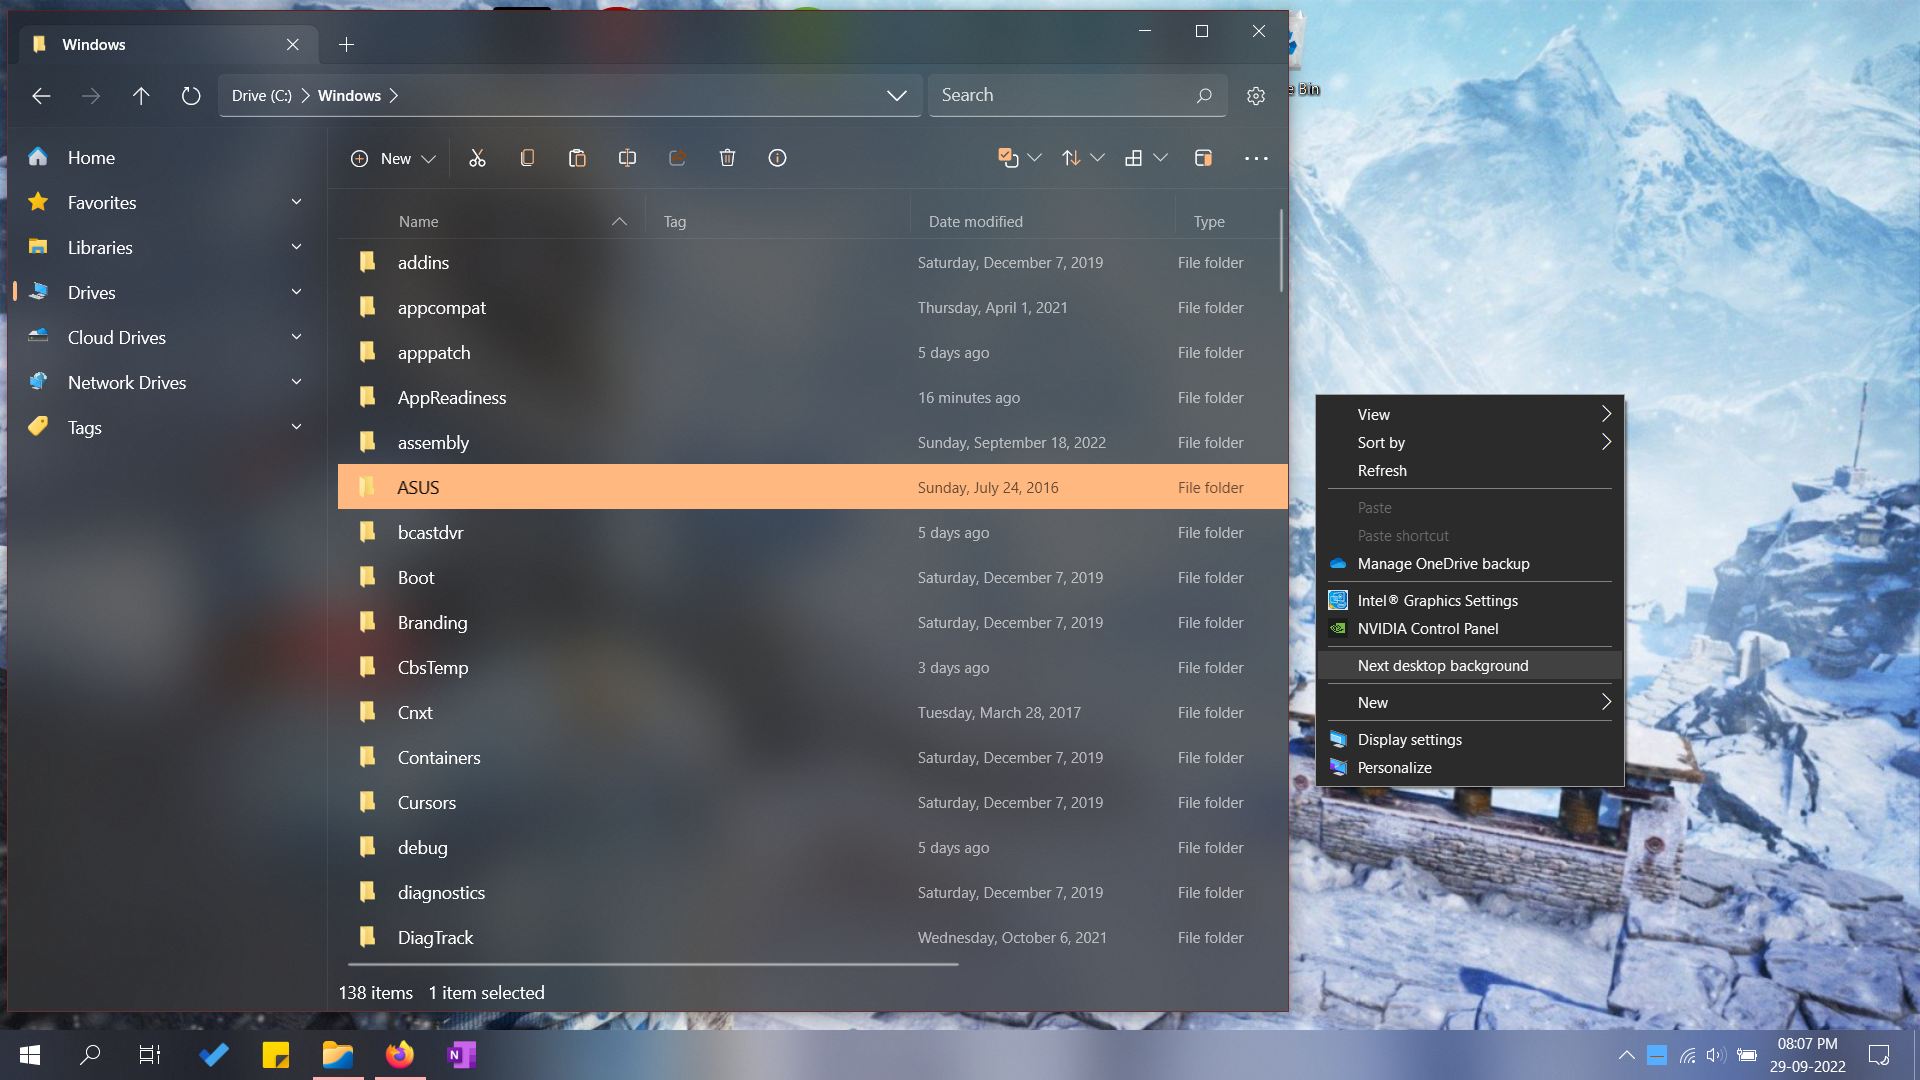Click the Delete trash icon
The image size is (1920, 1080).
pos(727,158)
